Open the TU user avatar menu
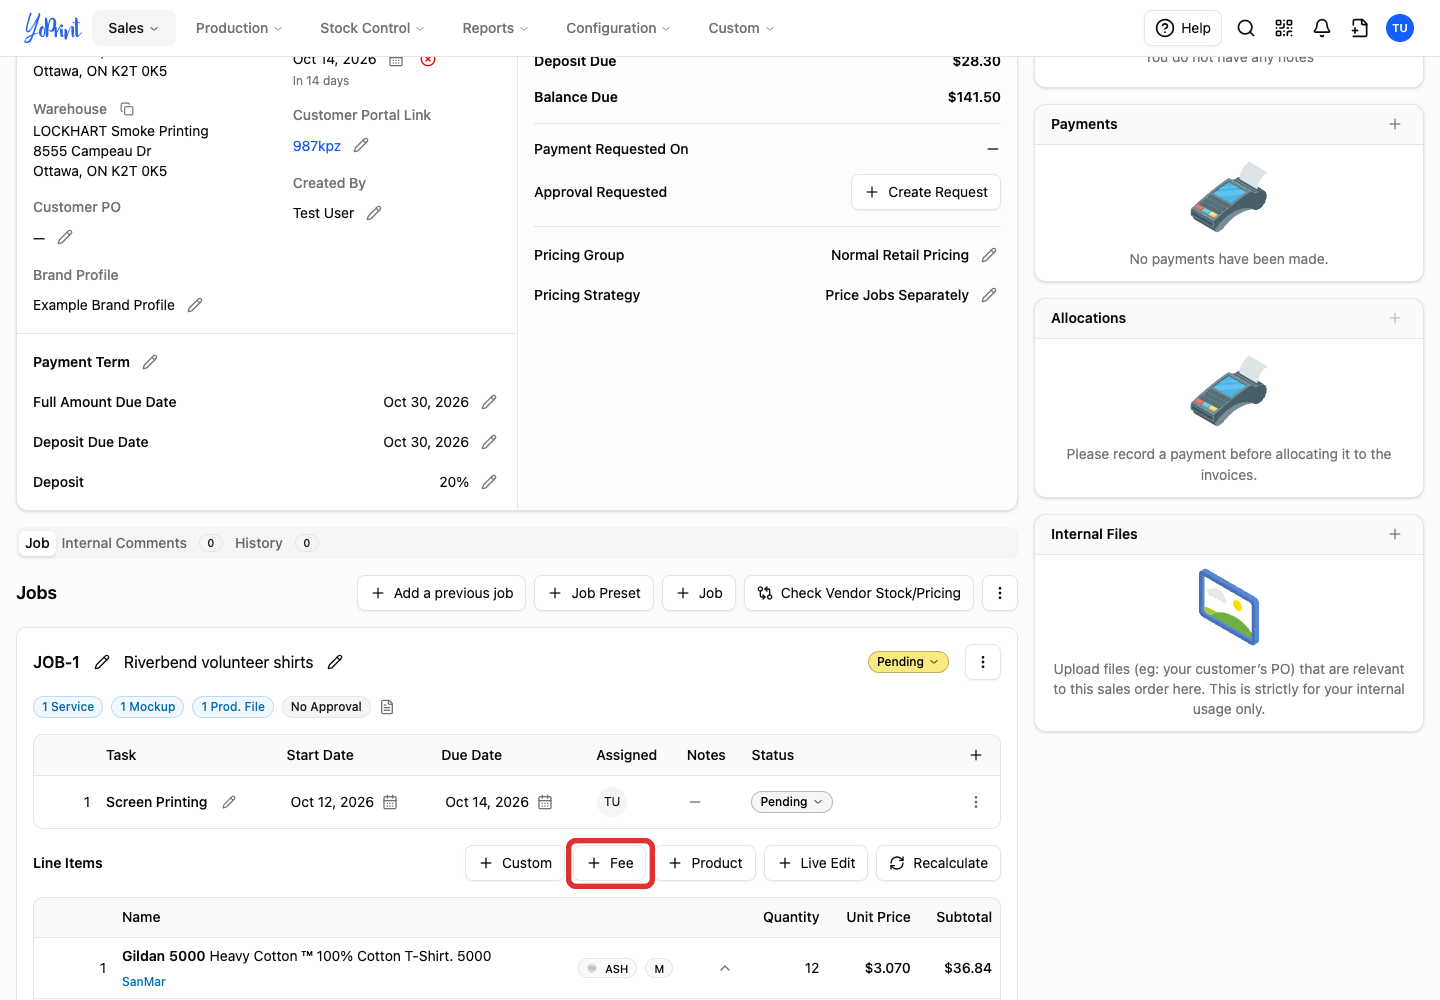1440x1000 pixels. pos(1400,28)
